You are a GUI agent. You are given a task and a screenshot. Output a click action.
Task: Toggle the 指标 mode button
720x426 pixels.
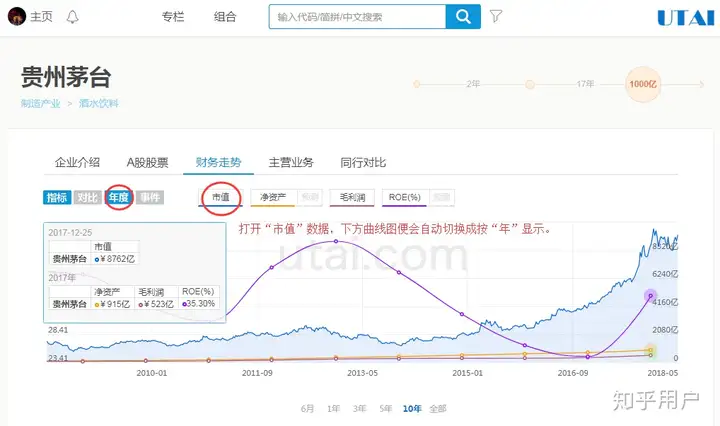coord(57,197)
